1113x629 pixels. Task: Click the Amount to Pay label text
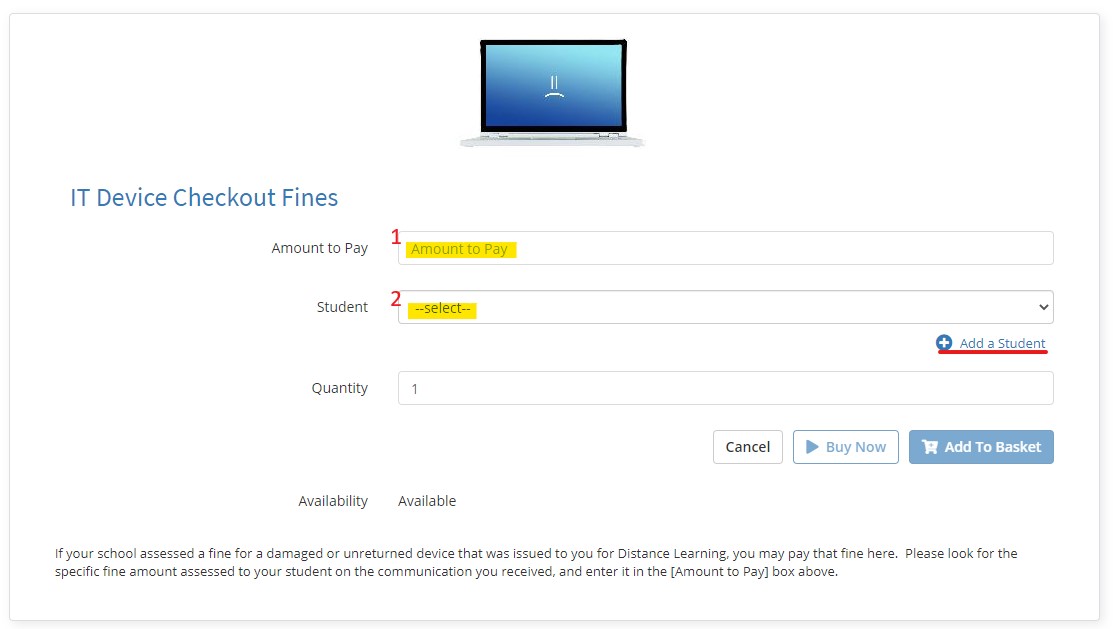319,248
